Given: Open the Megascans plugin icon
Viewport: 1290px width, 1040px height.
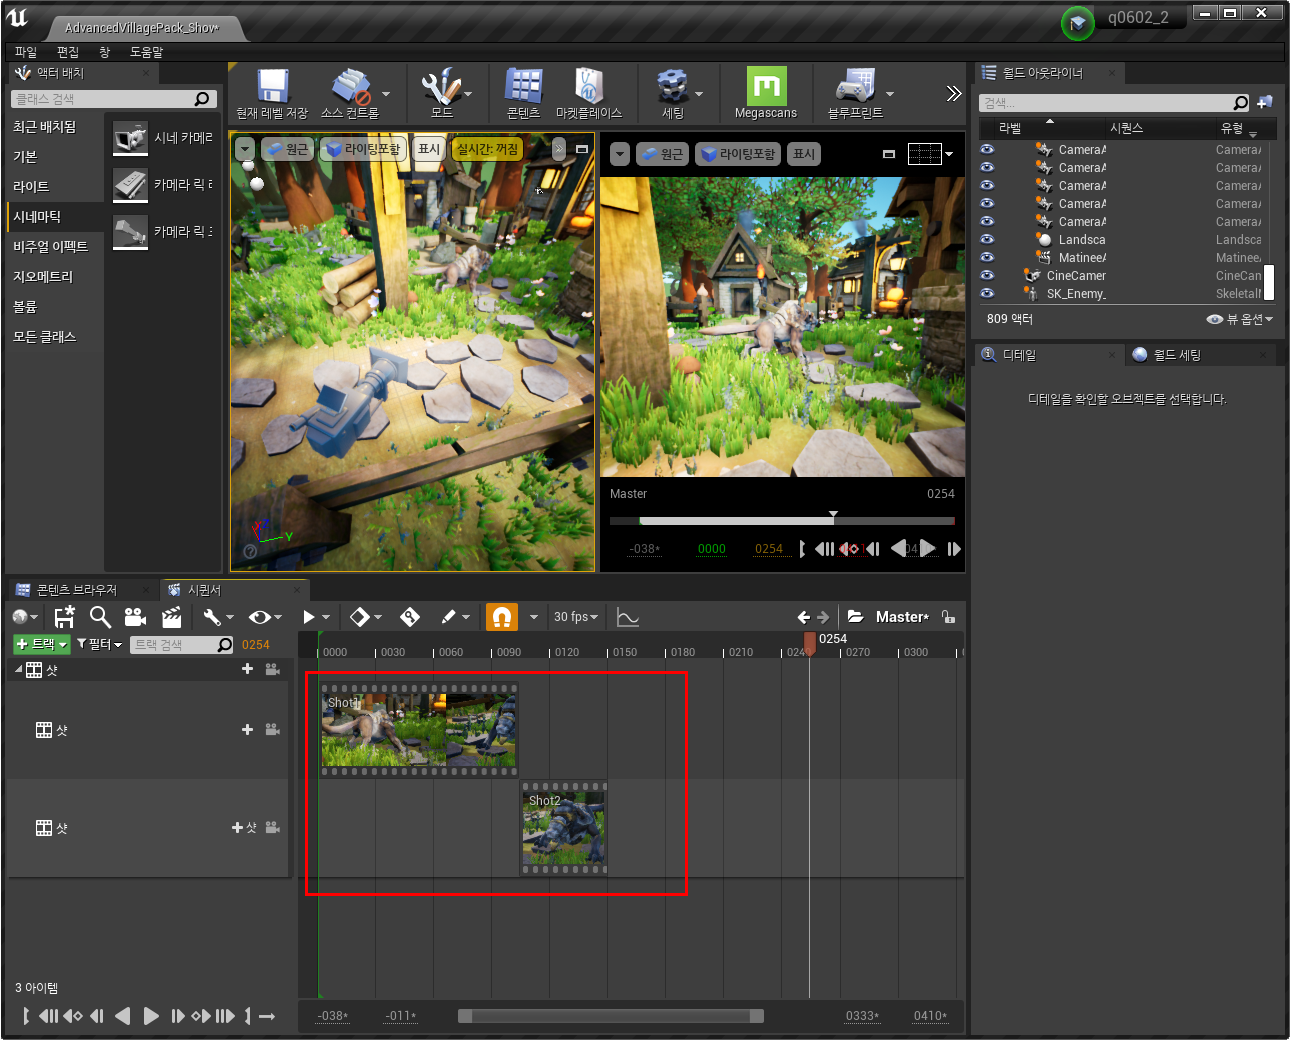Looking at the screenshot, I should tap(766, 86).
